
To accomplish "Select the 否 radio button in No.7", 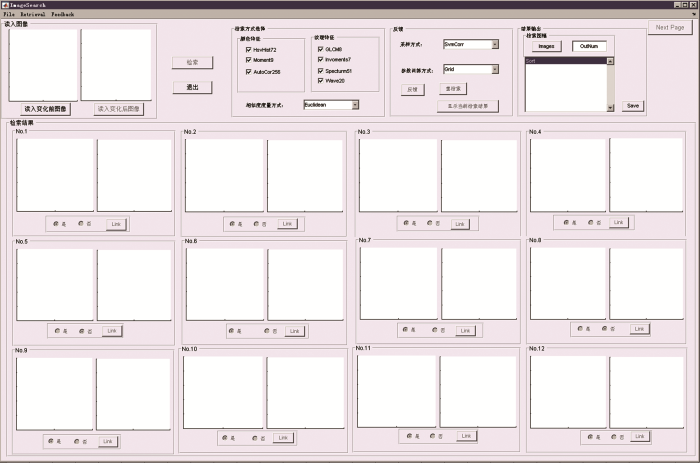I will [434, 330].
